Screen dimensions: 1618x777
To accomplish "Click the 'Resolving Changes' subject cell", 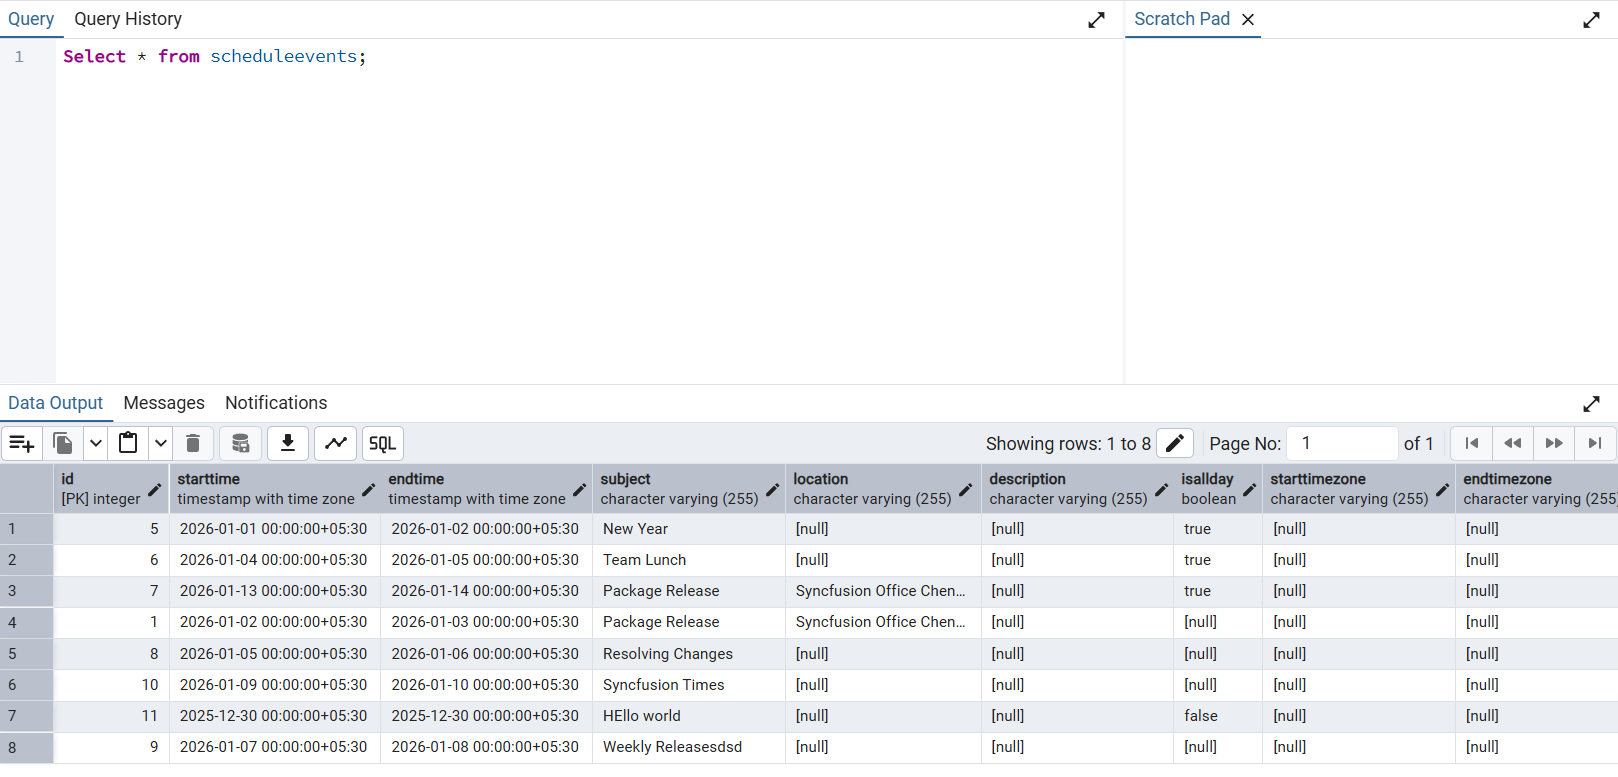I will point(689,654).
